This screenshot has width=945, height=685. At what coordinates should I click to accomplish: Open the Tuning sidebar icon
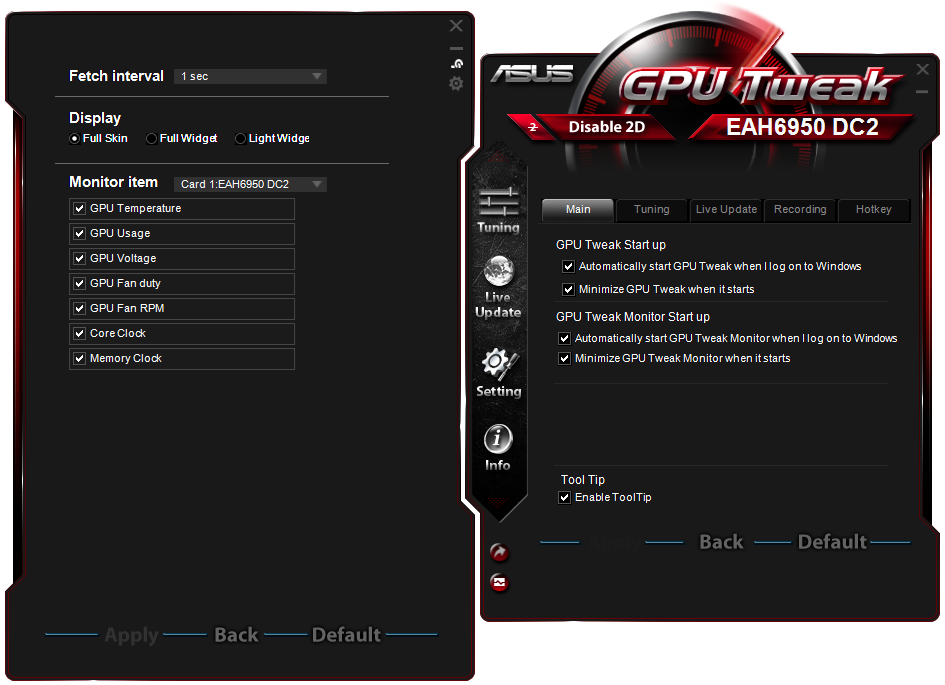[x=498, y=210]
